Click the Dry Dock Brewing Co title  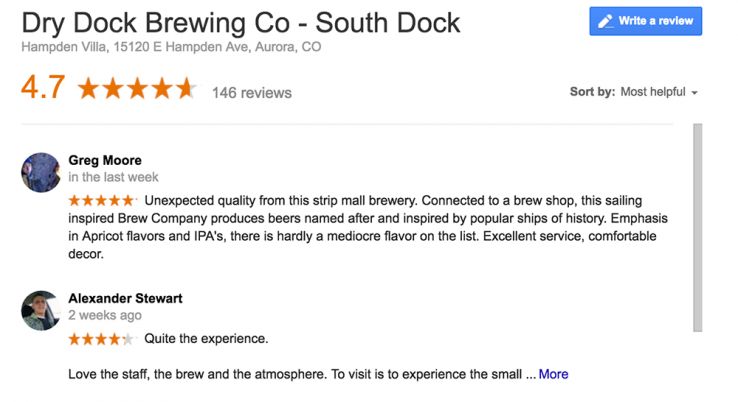(241, 22)
